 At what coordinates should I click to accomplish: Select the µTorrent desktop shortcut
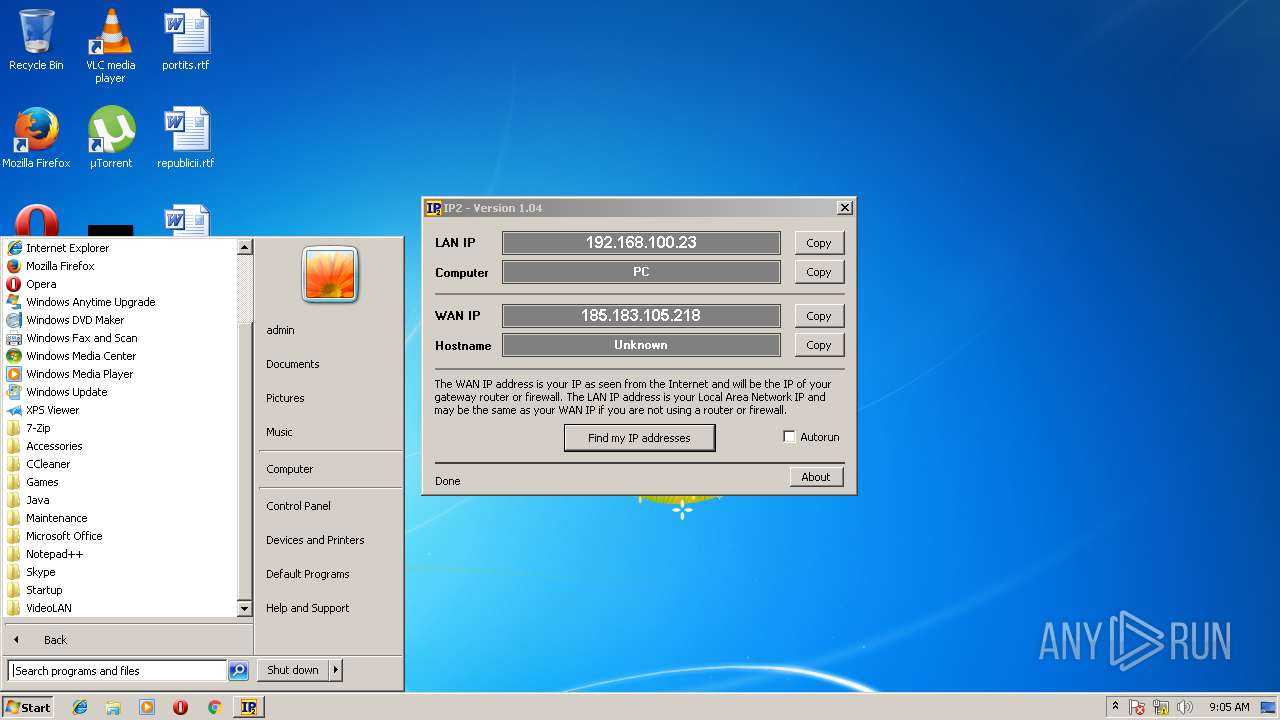pos(110,138)
